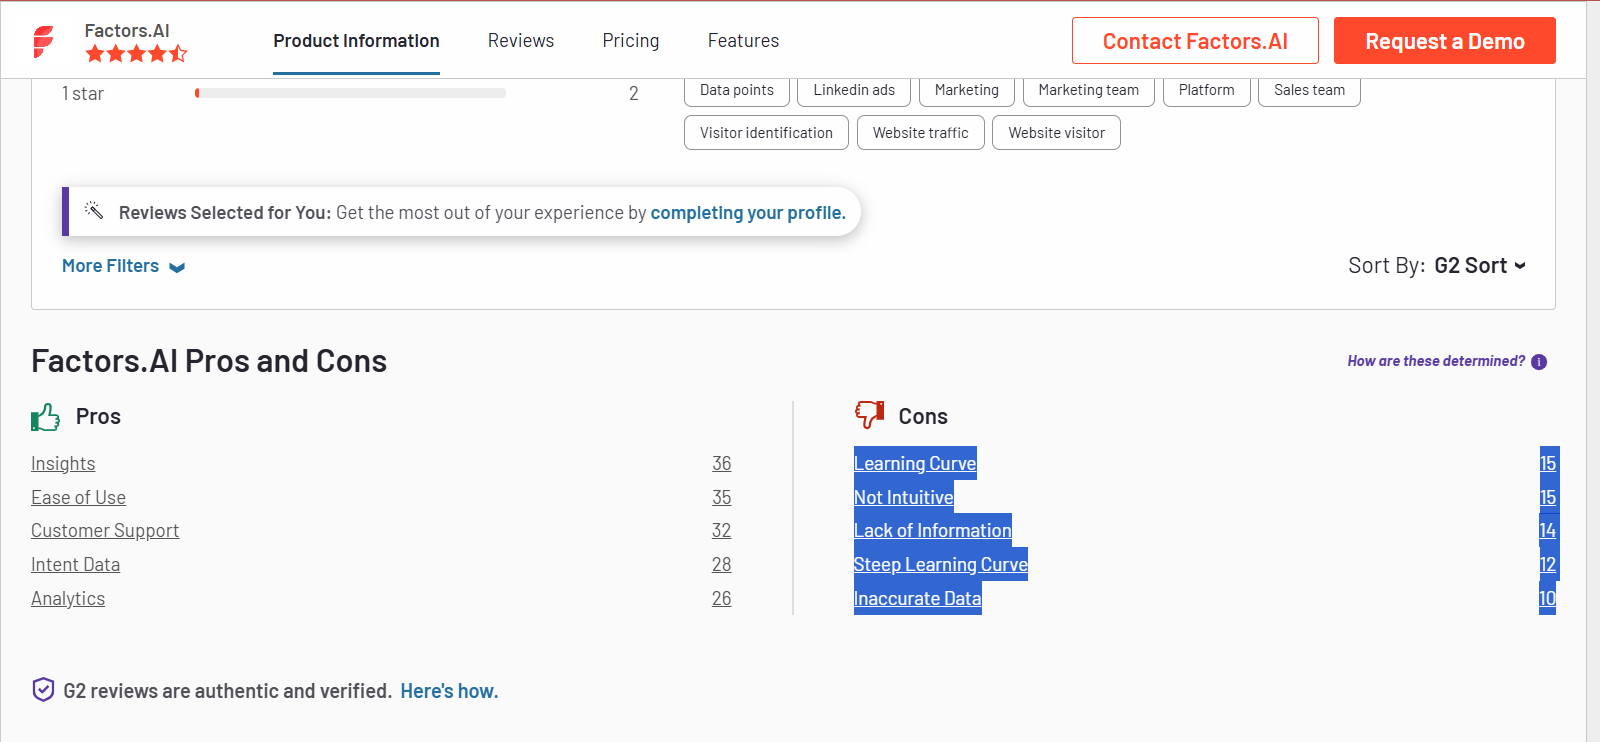
Task: Click the 1 star rating bar
Action: (x=350, y=93)
